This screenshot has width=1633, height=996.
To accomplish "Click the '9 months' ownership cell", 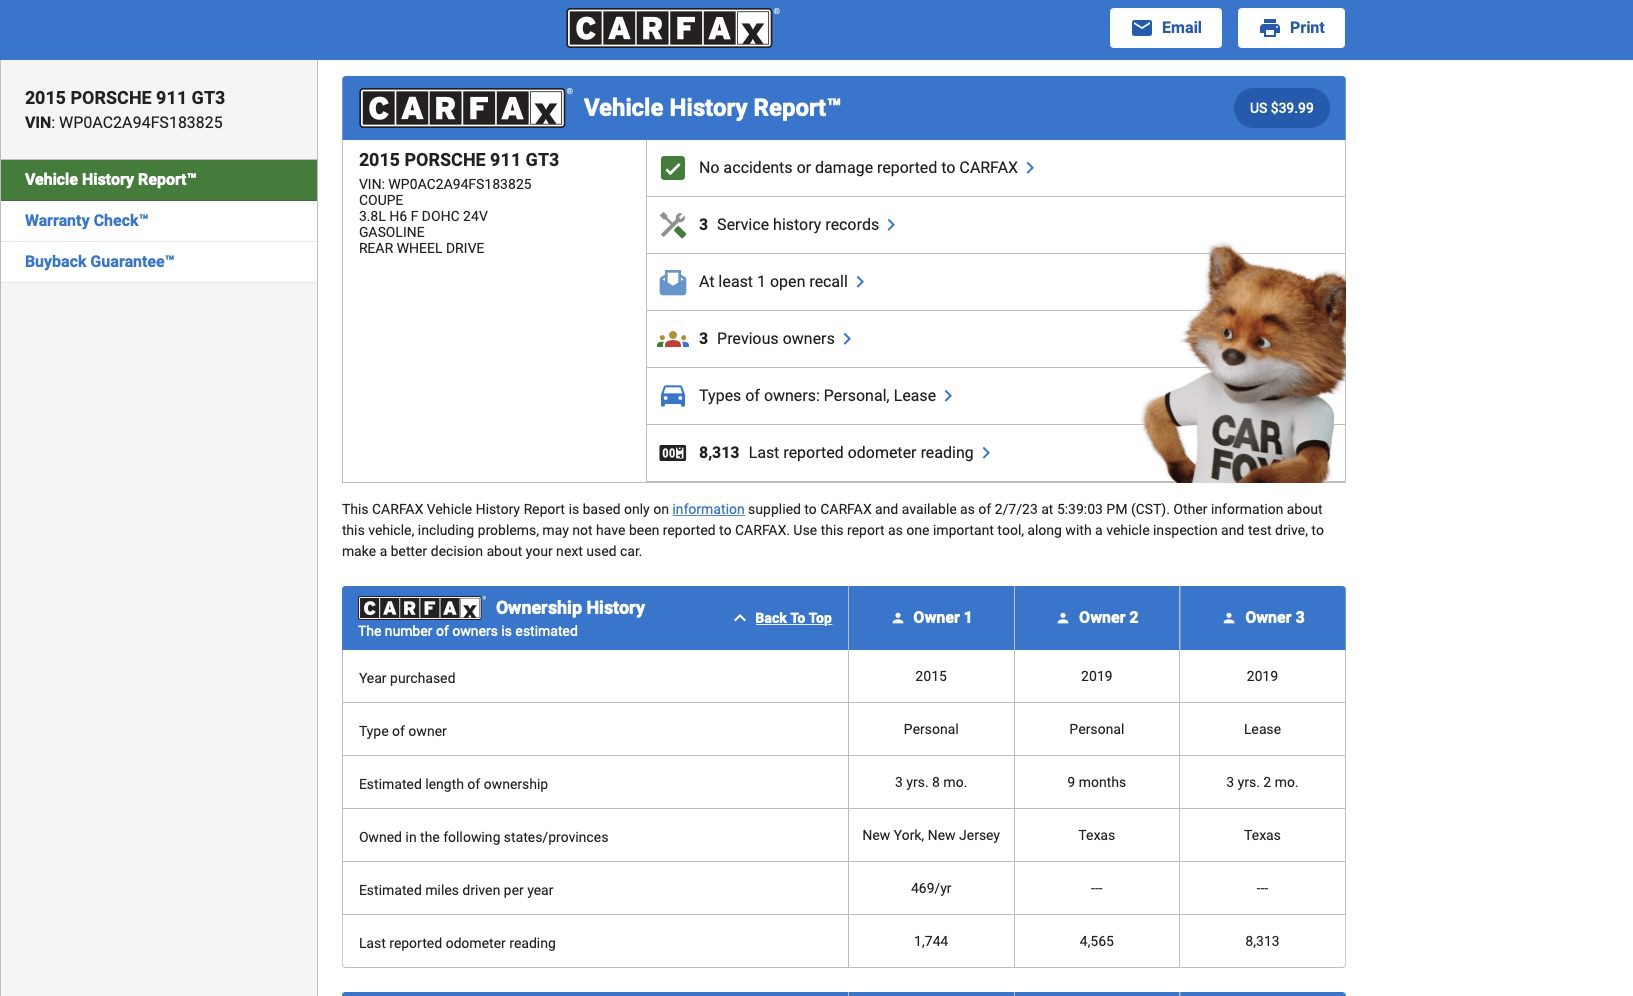I will point(1097,782).
